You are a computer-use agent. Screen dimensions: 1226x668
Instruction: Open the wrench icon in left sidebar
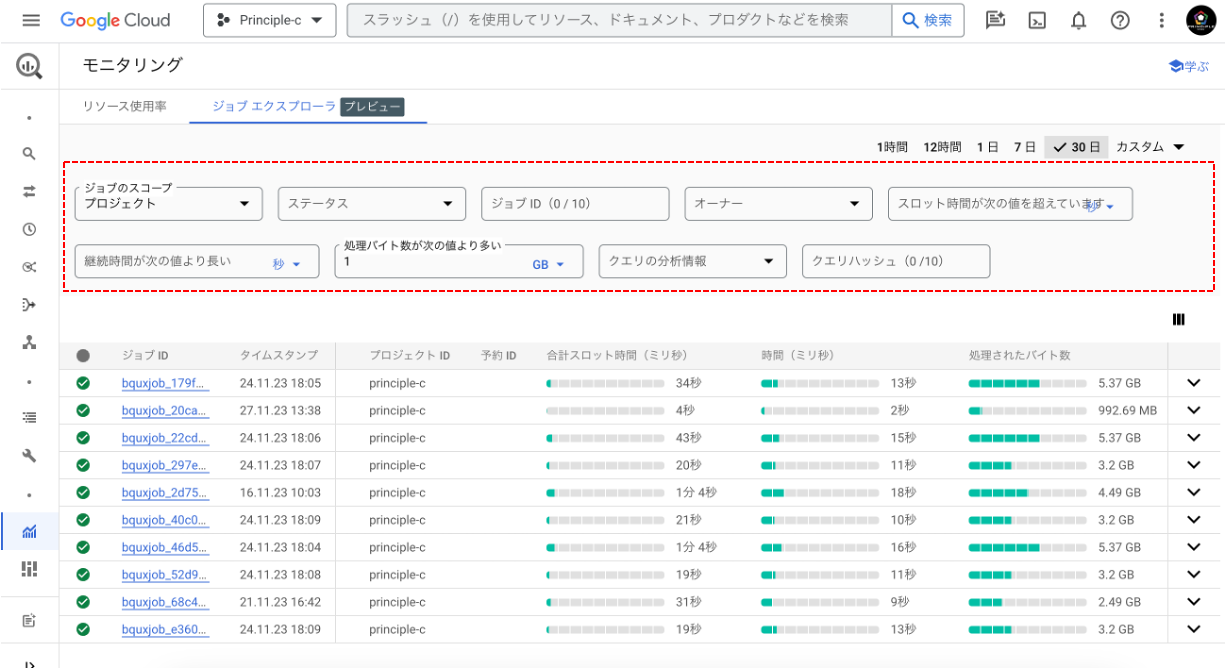coord(29,456)
